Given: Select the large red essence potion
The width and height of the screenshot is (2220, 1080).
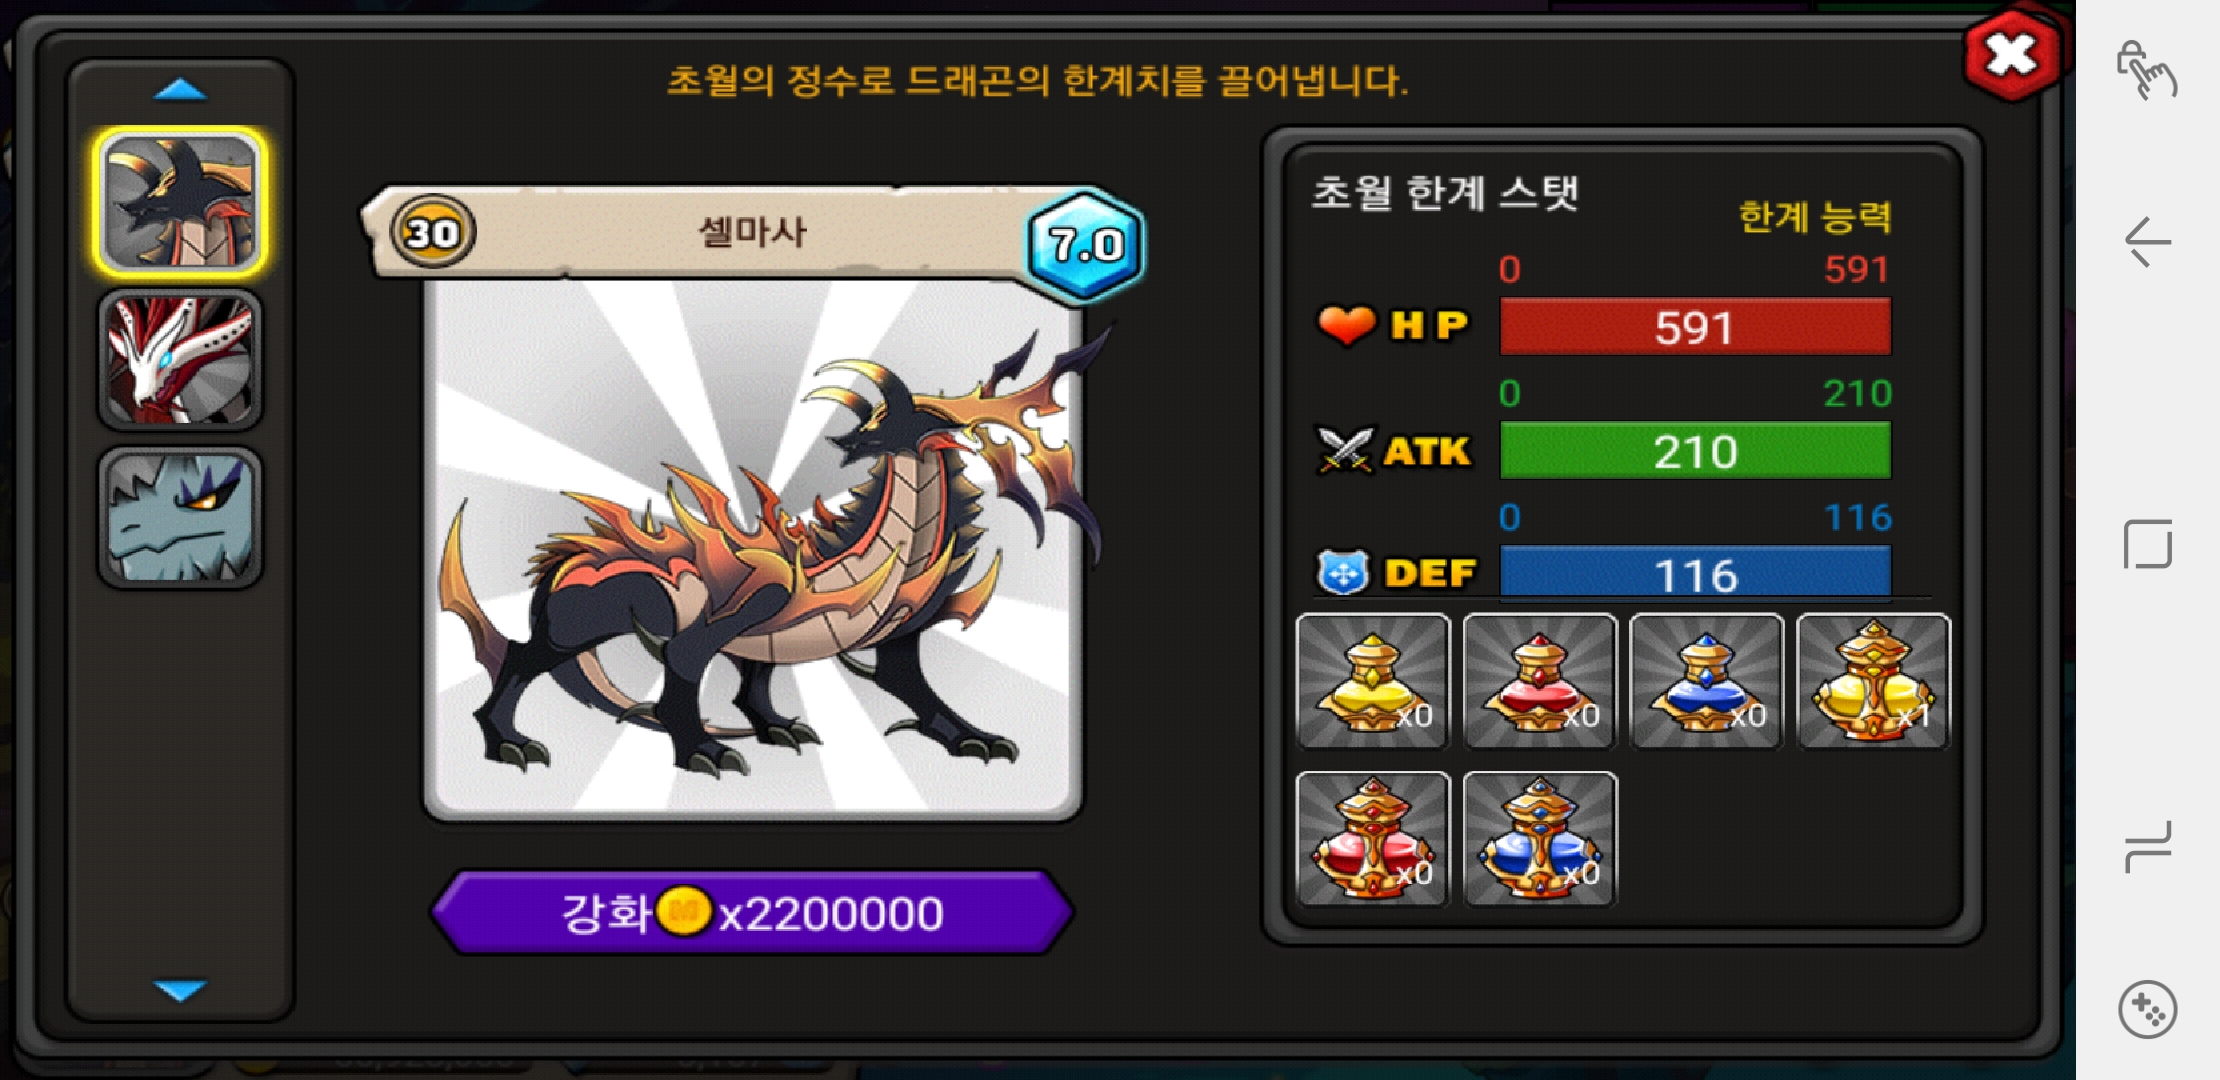Looking at the screenshot, I should (x=1373, y=839).
